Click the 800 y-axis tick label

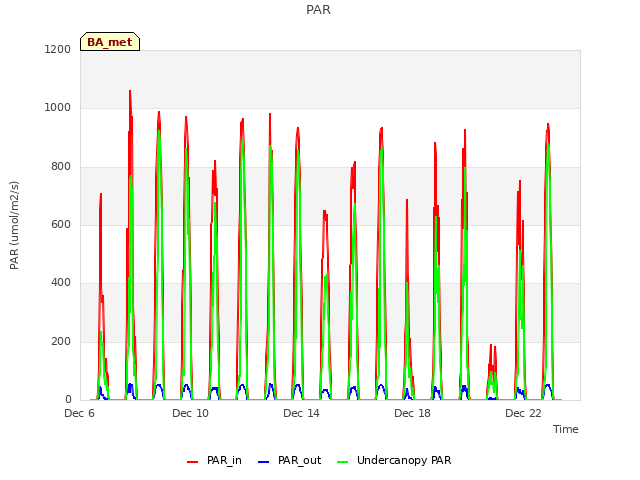click(61, 166)
